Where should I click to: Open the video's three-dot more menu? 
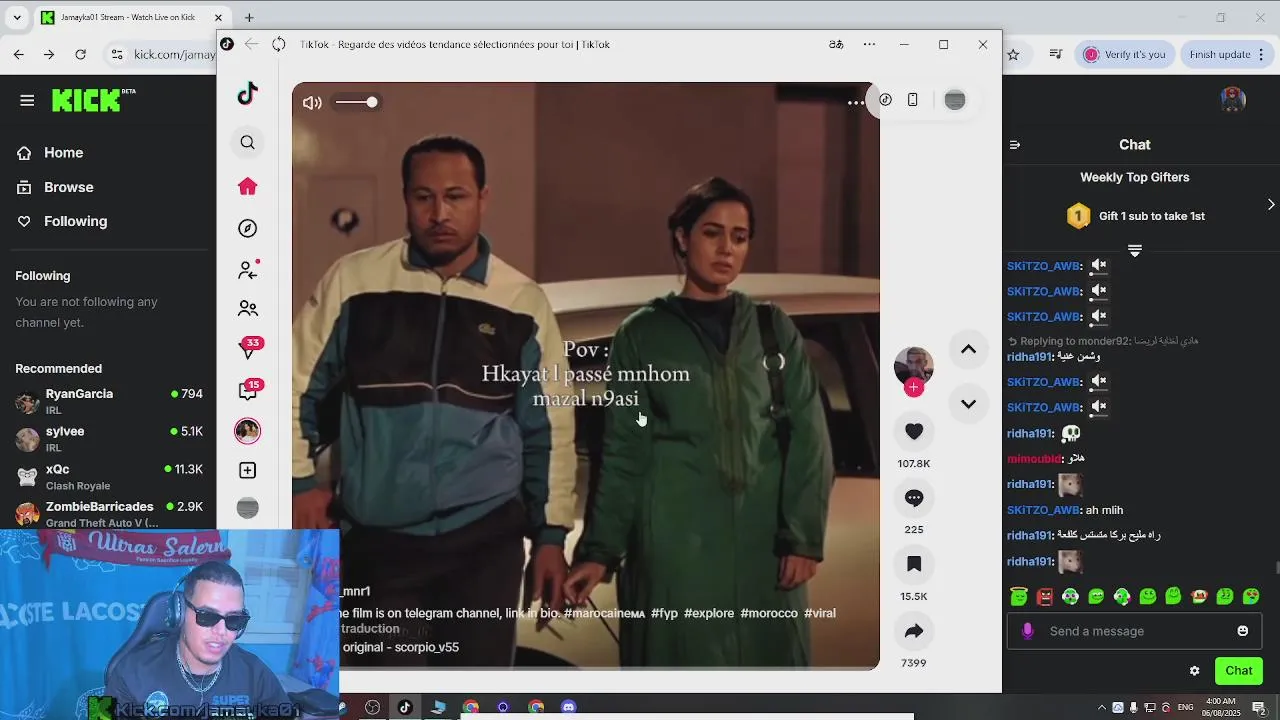pos(856,102)
